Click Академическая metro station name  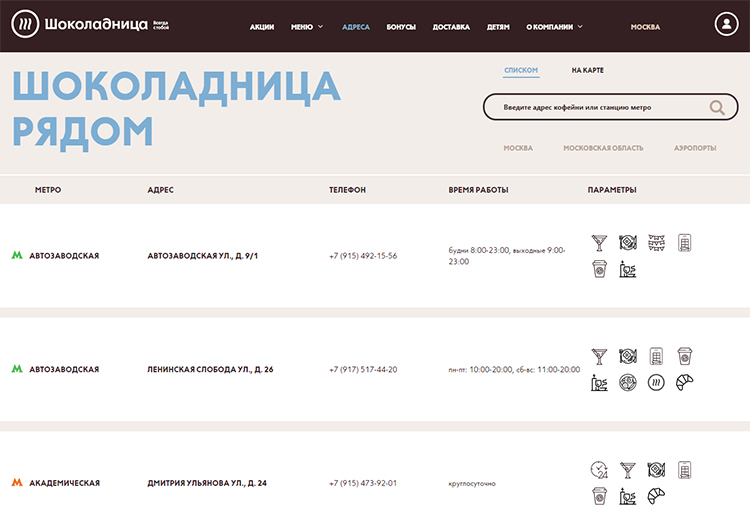coord(65,483)
